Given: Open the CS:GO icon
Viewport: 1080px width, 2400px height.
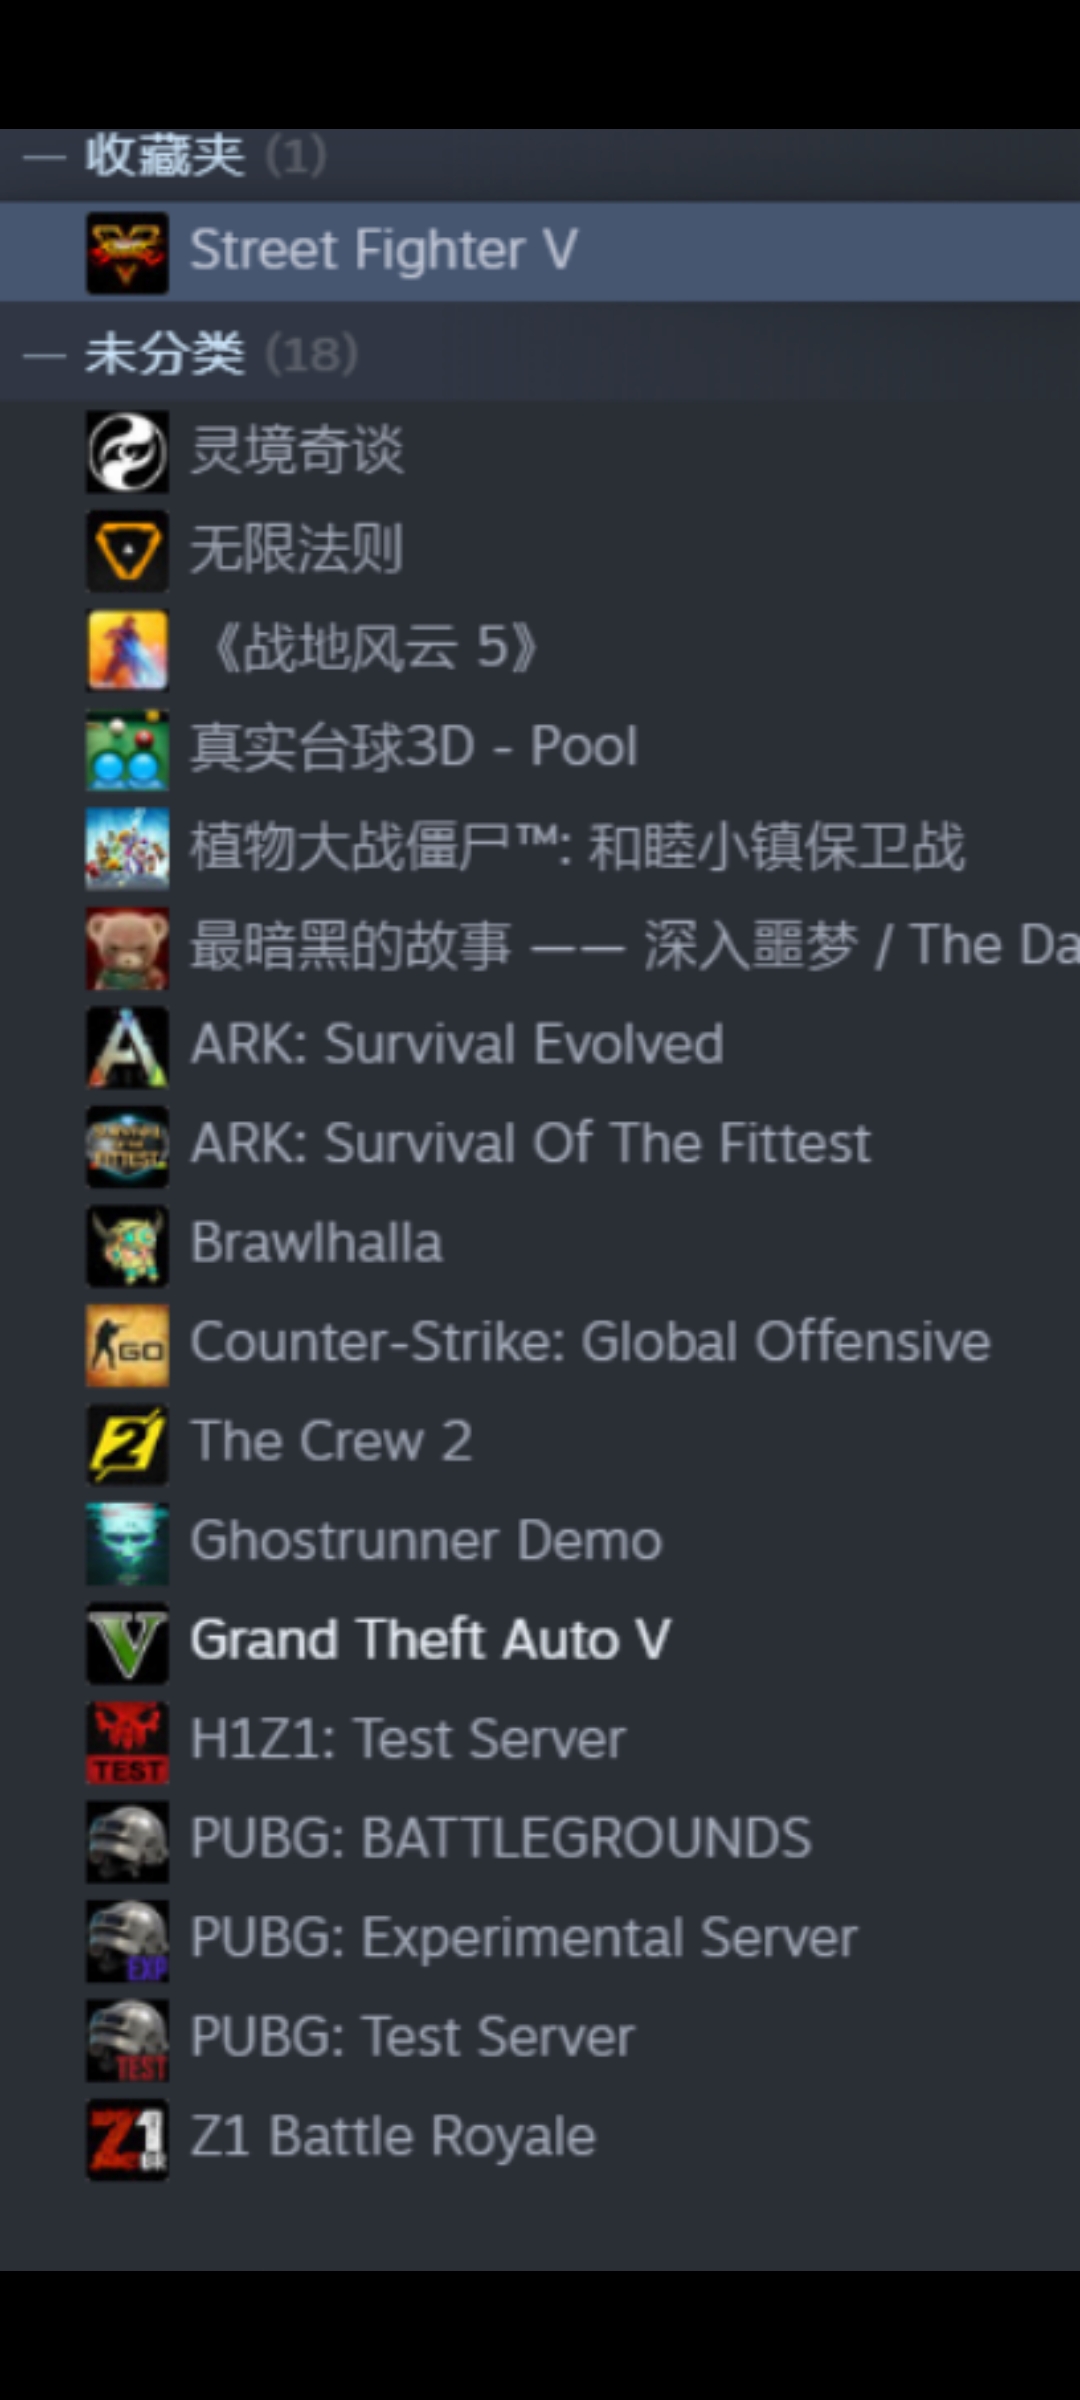Looking at the screenshot, I should pos(127,1344).
